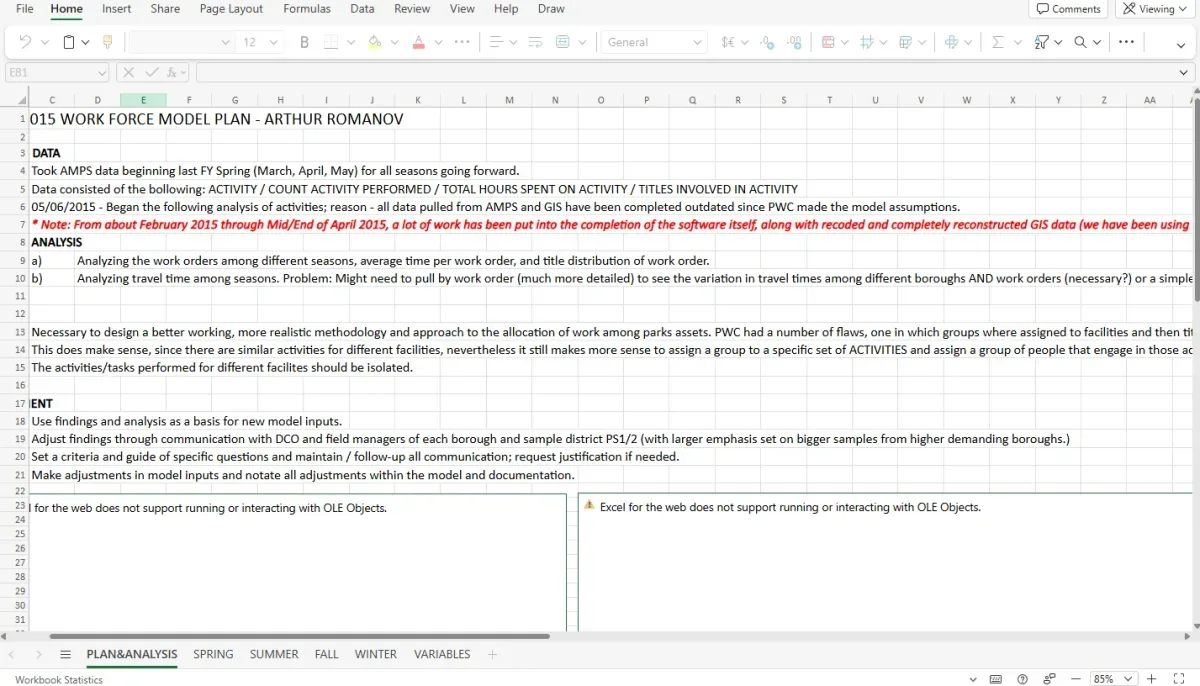The width and height of the screenshot is (1200, 686).
Task: Click the Keyboard Shortcuts icon in status bar
Action: (996, 679)
